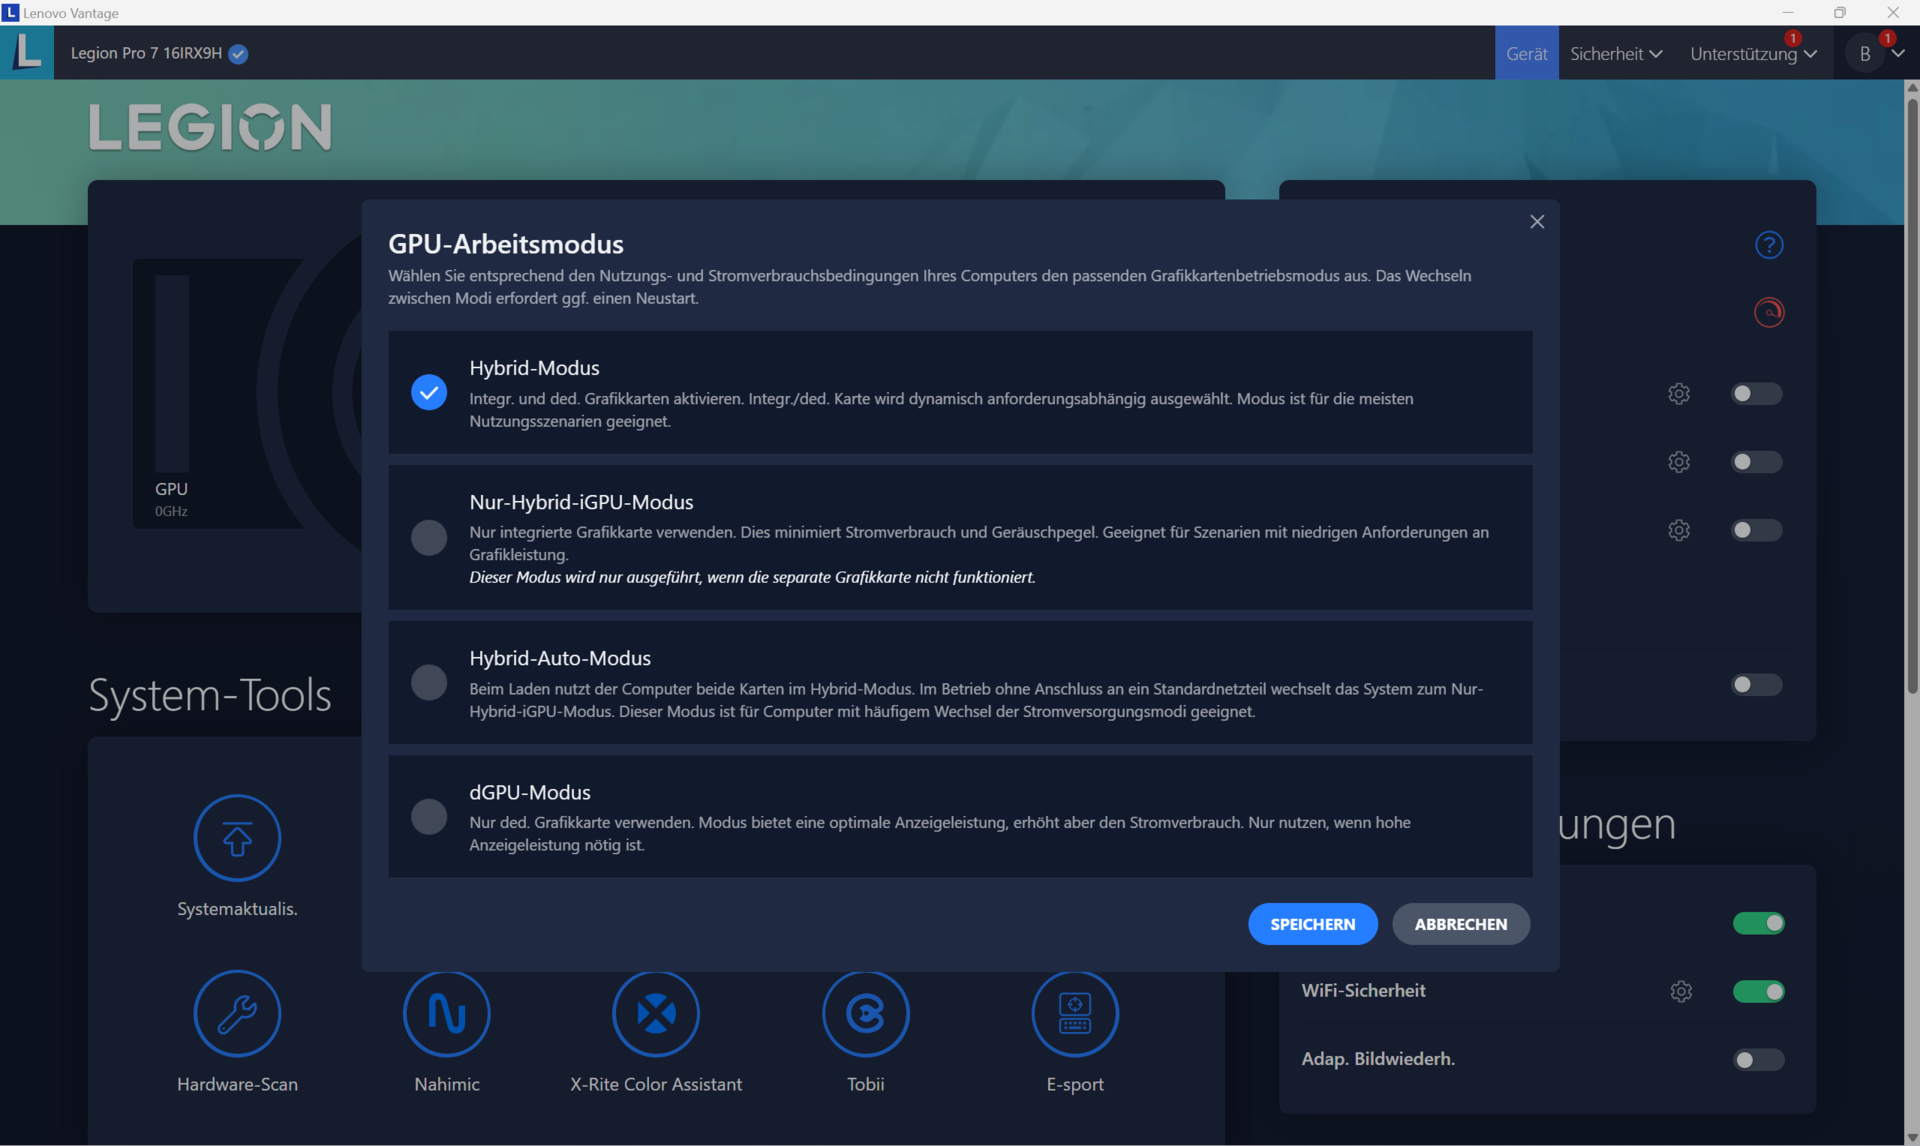
Task: Open the Nahimic audio tool
Action: (x=446, y=1013)
